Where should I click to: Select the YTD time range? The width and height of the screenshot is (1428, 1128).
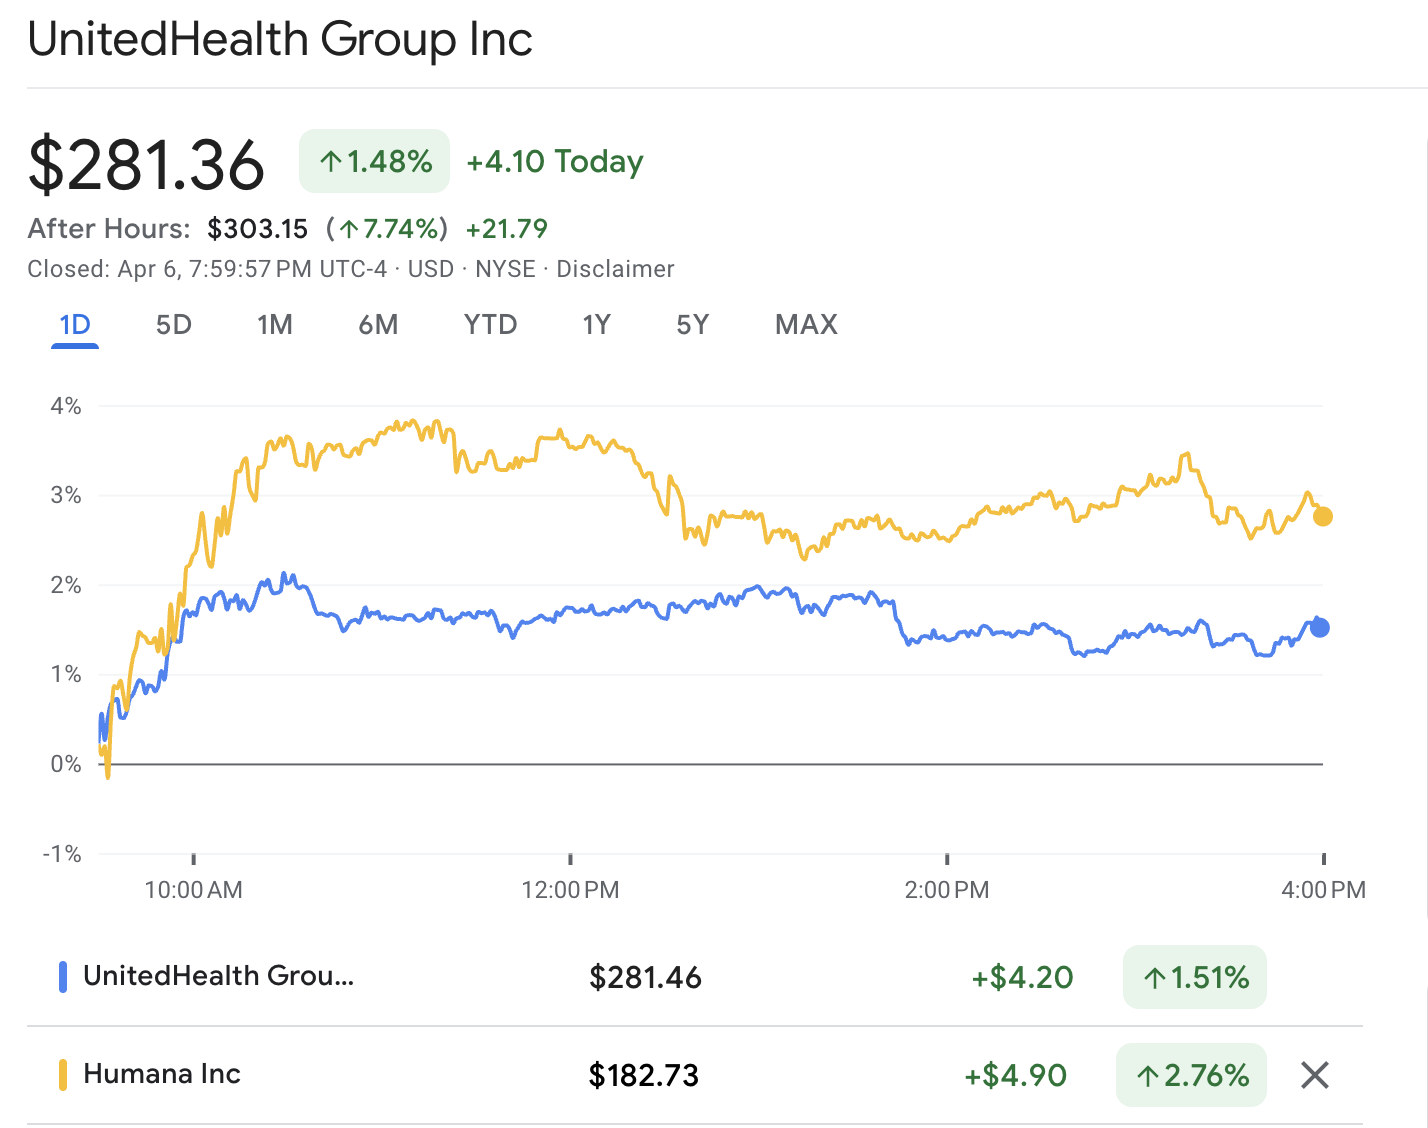(x=489, y=324)
